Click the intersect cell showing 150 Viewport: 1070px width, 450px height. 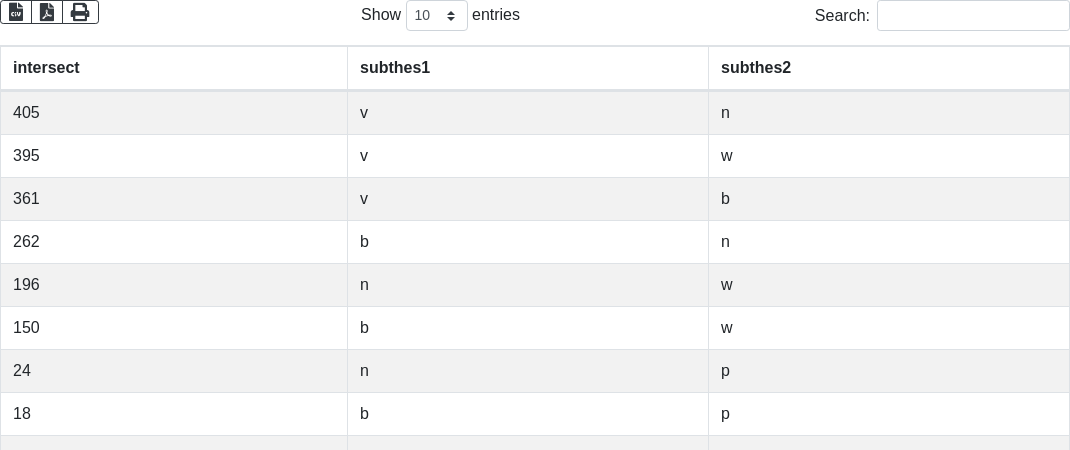pyautogui.click(x=26, y=328)
